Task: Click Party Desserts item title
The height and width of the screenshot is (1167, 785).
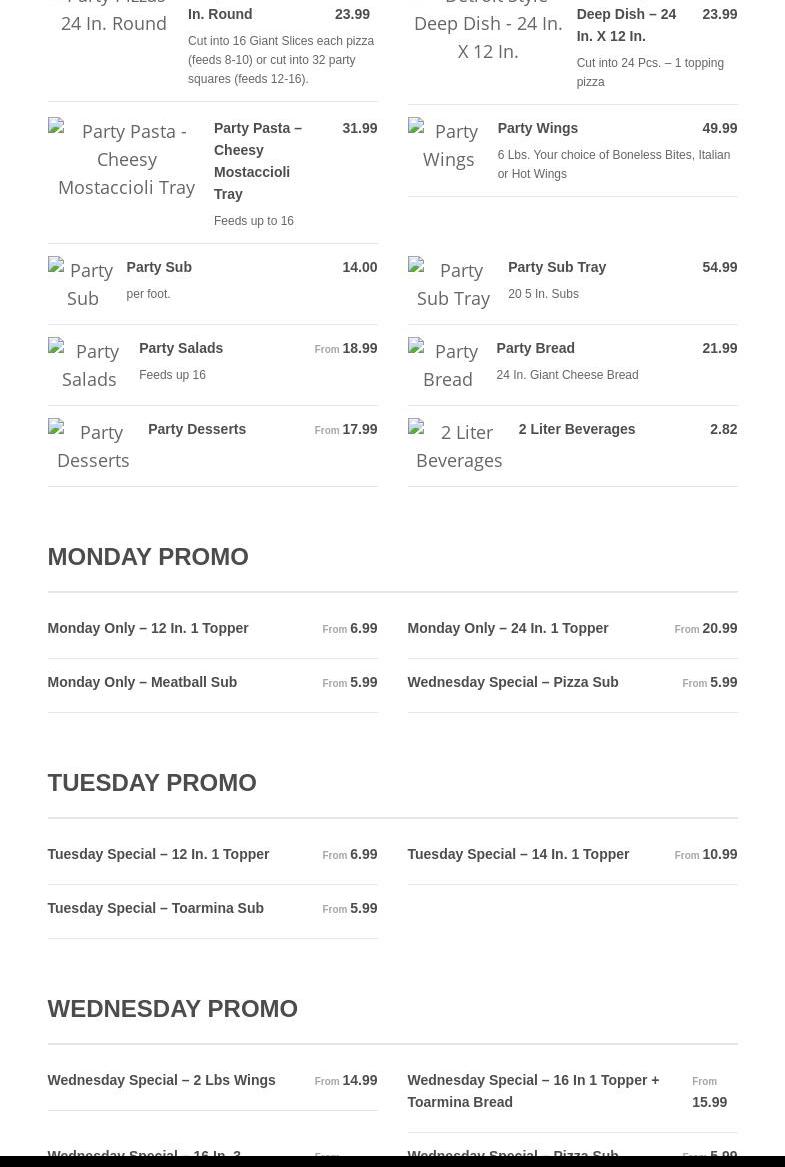Action: [197, 429]
